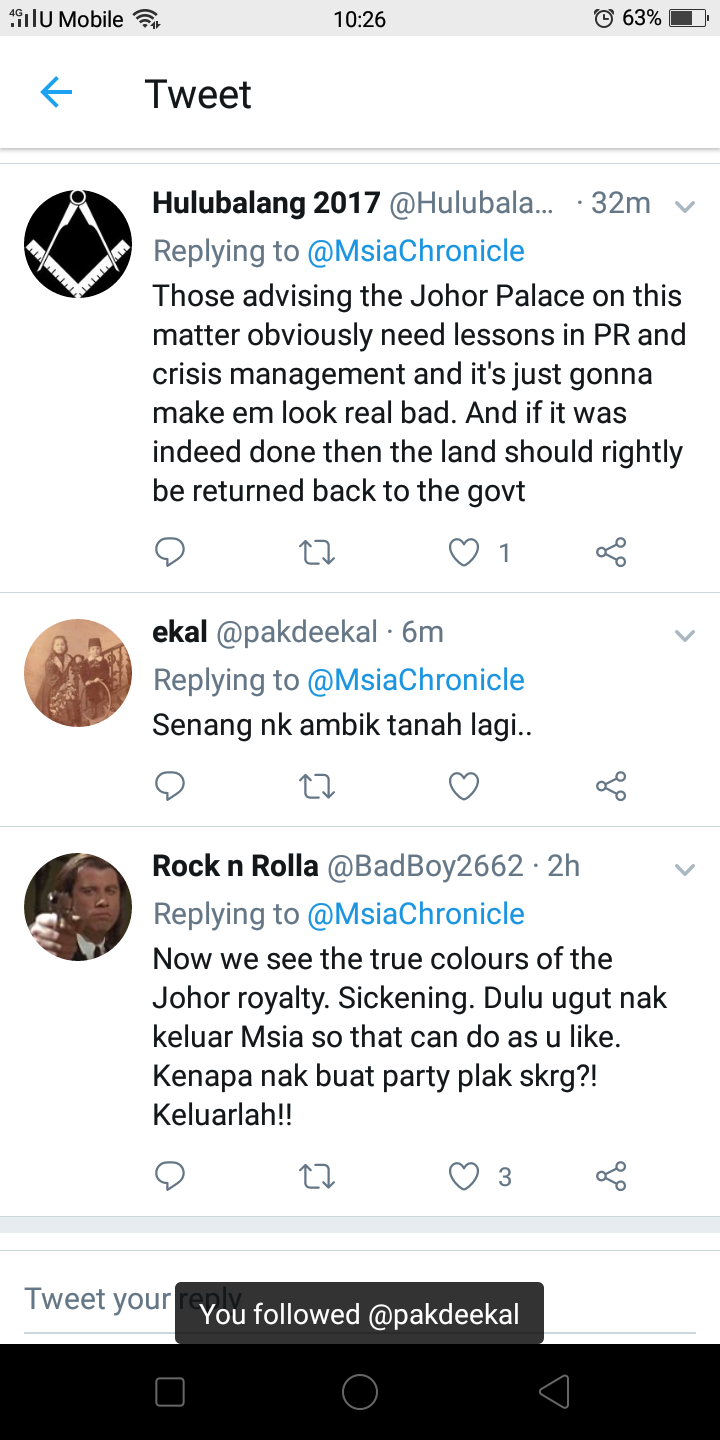
Task: Tap the Tweet your reply field
Action: click(x=360, y=1300)
